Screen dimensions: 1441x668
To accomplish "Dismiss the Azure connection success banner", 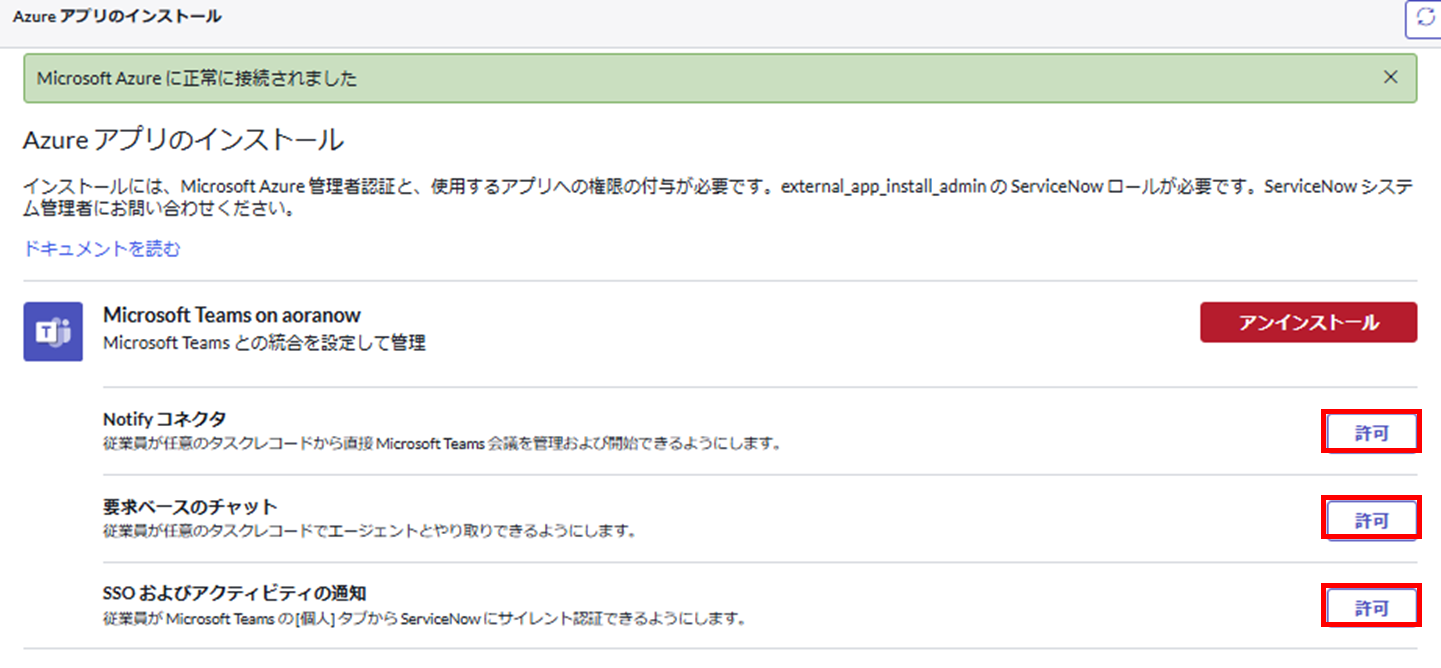I will tap(1390, 77).
